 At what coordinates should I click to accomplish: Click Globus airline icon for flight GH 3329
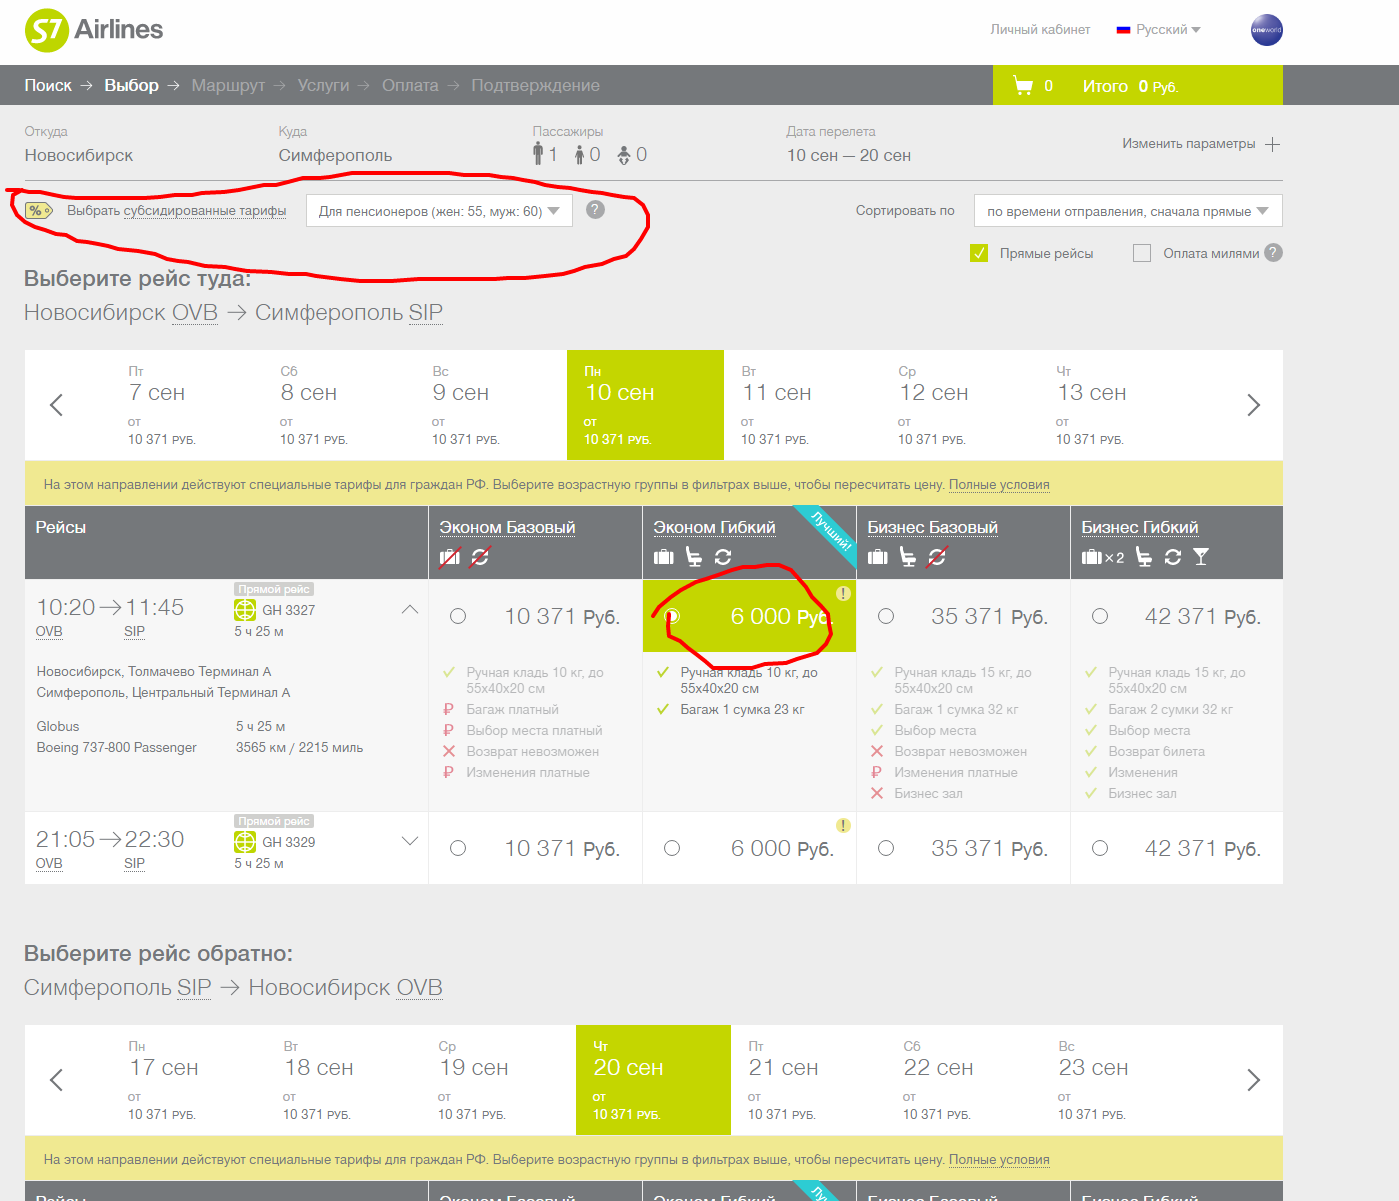(x=245, y=841)
